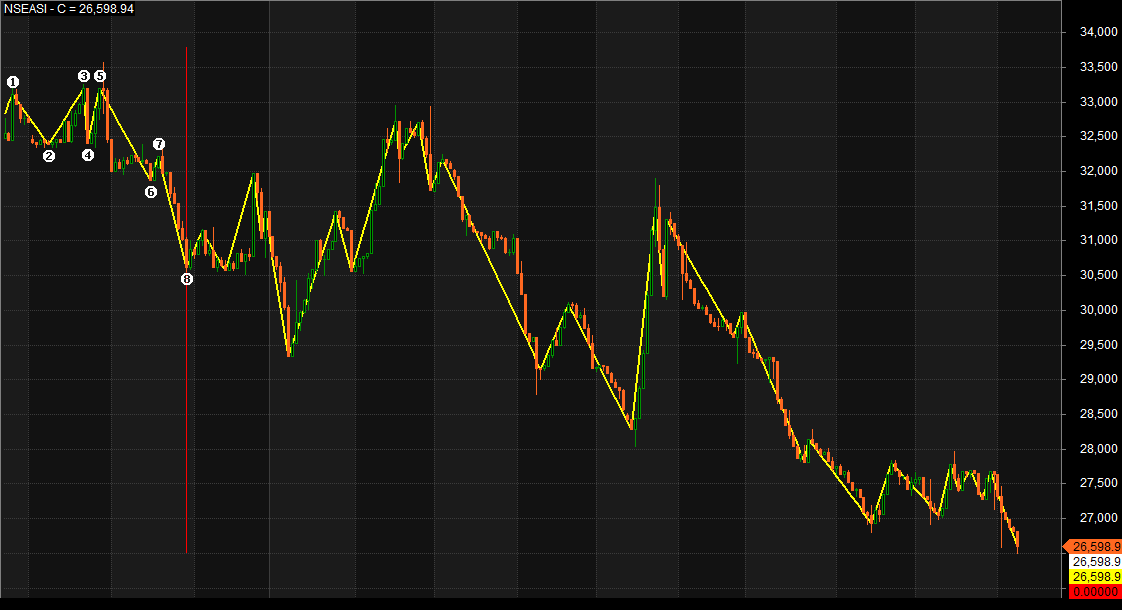Click the 31,500 price axis label

[1098, 206]
